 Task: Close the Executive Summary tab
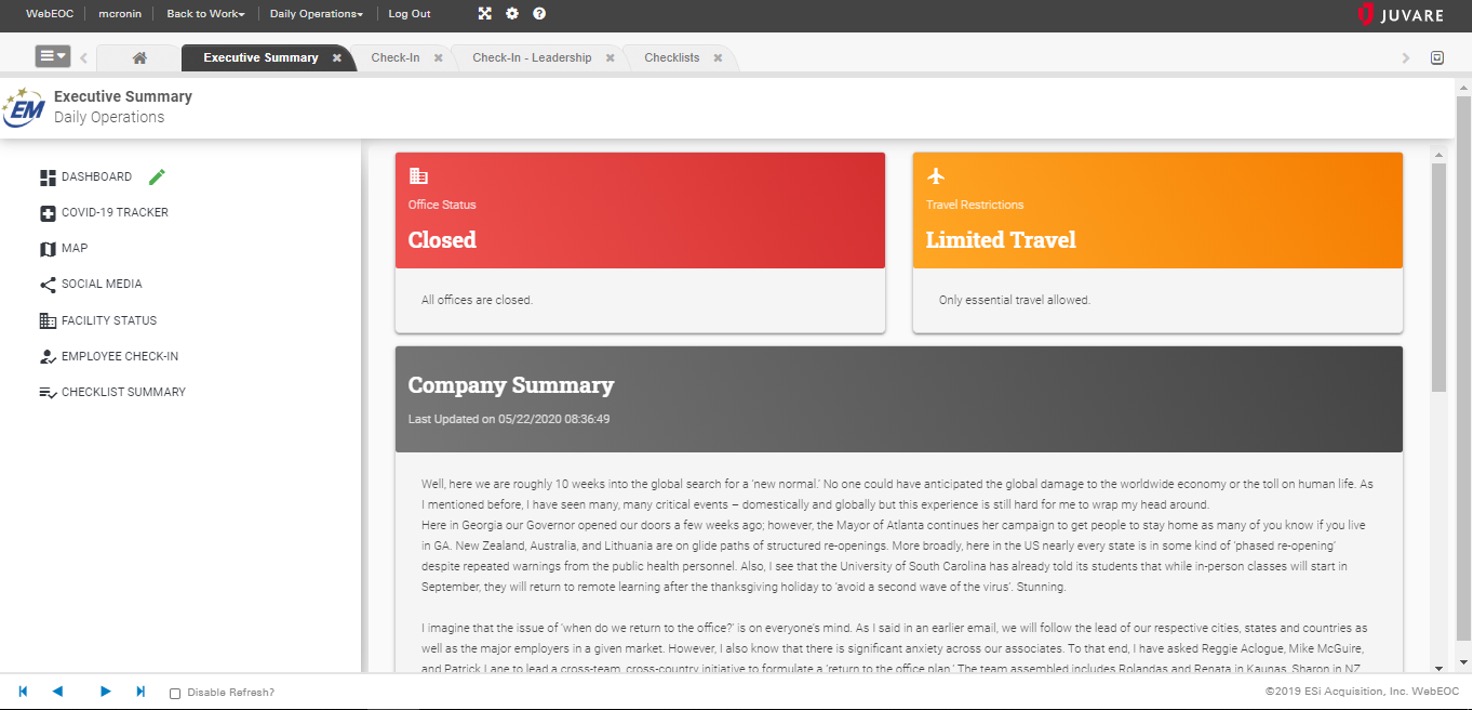tap(337, 58)
